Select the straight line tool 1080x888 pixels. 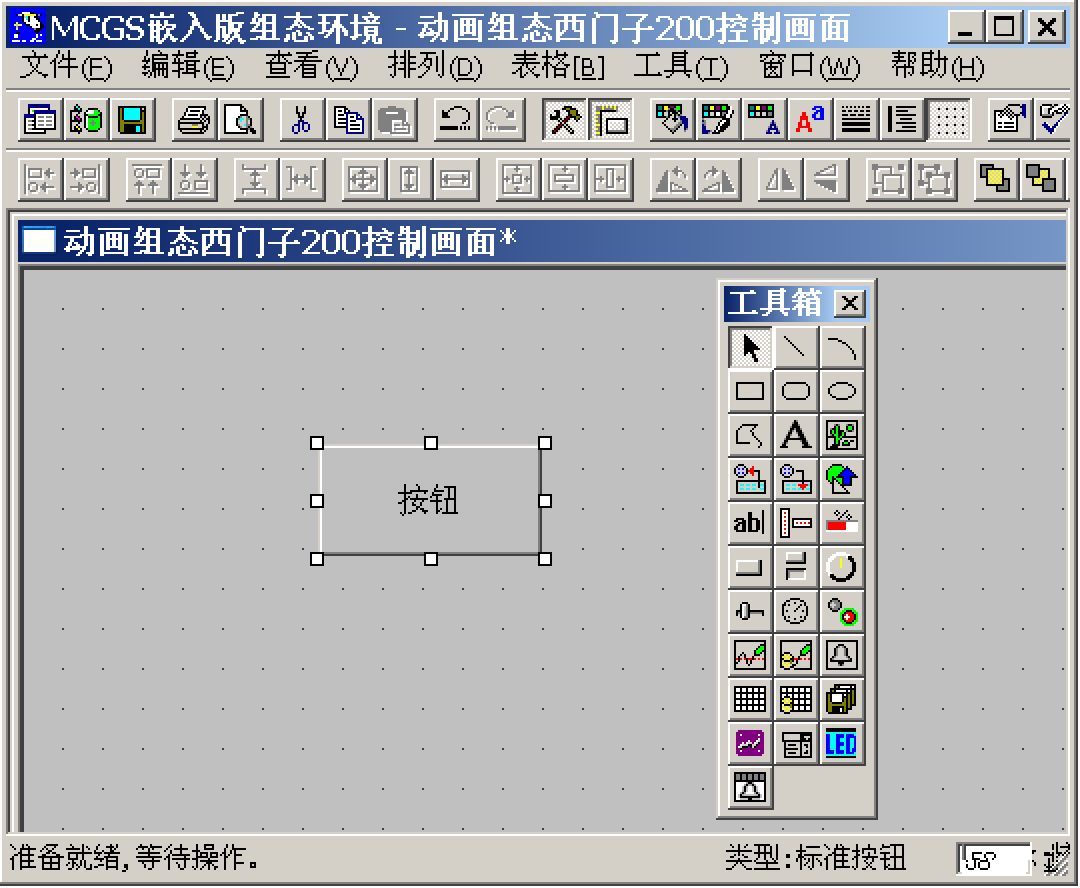click(x=796, y=347)
